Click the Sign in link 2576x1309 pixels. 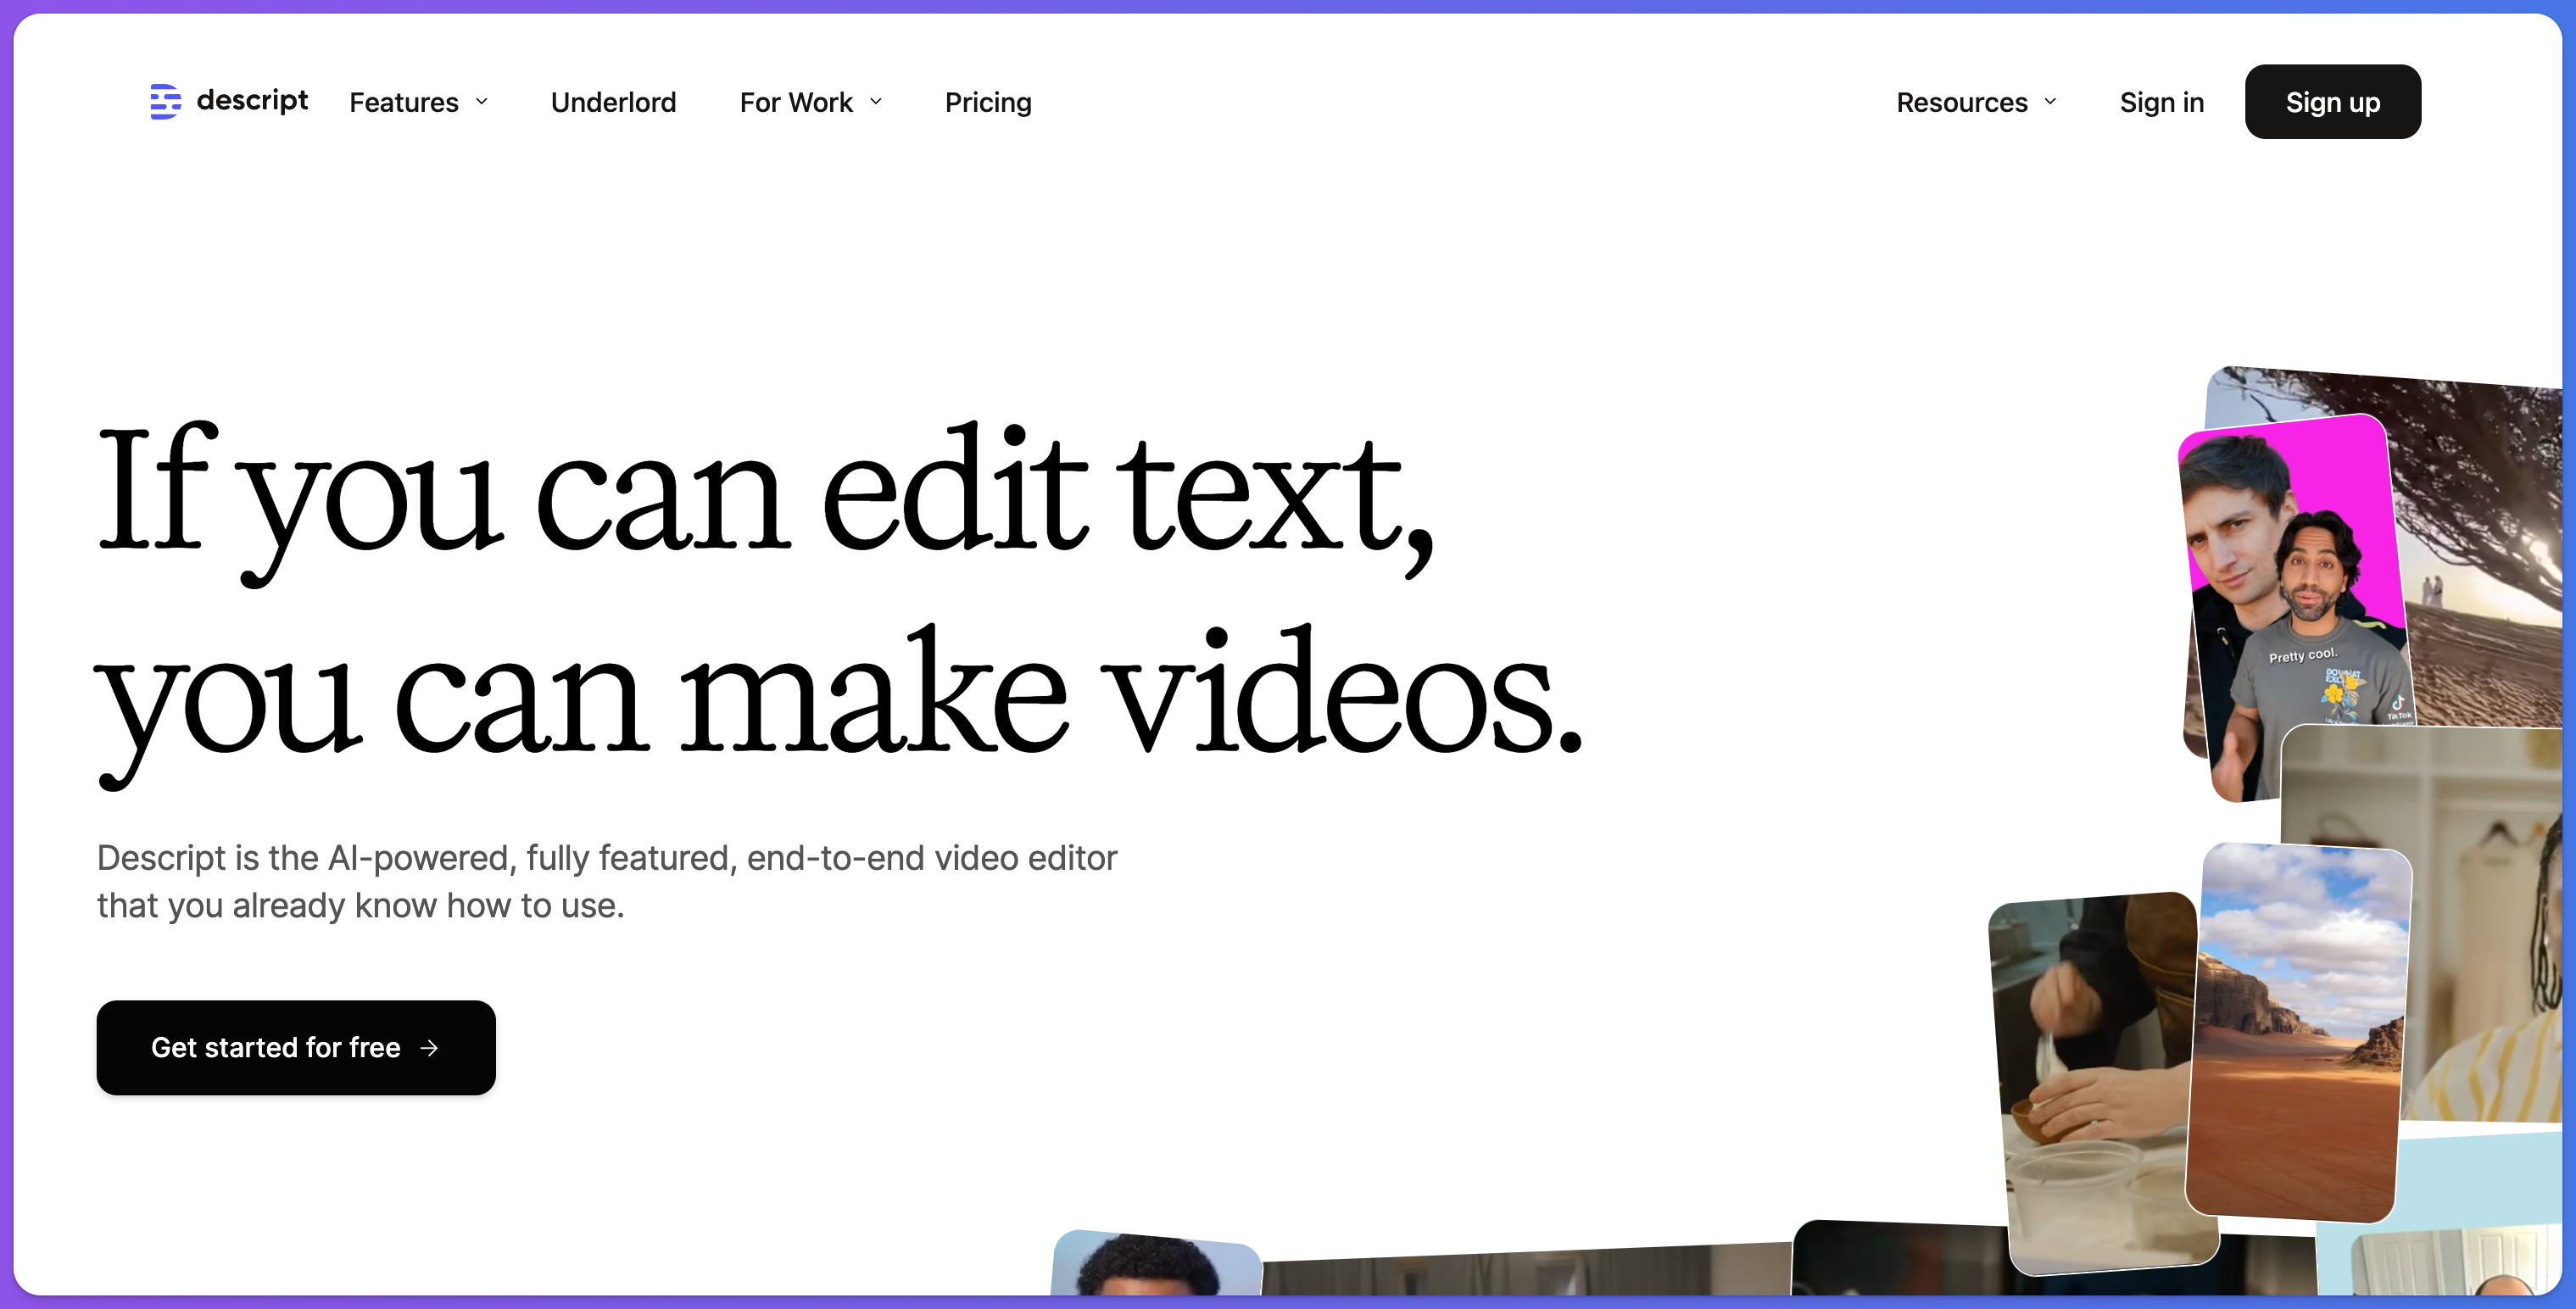[2162, 102]
